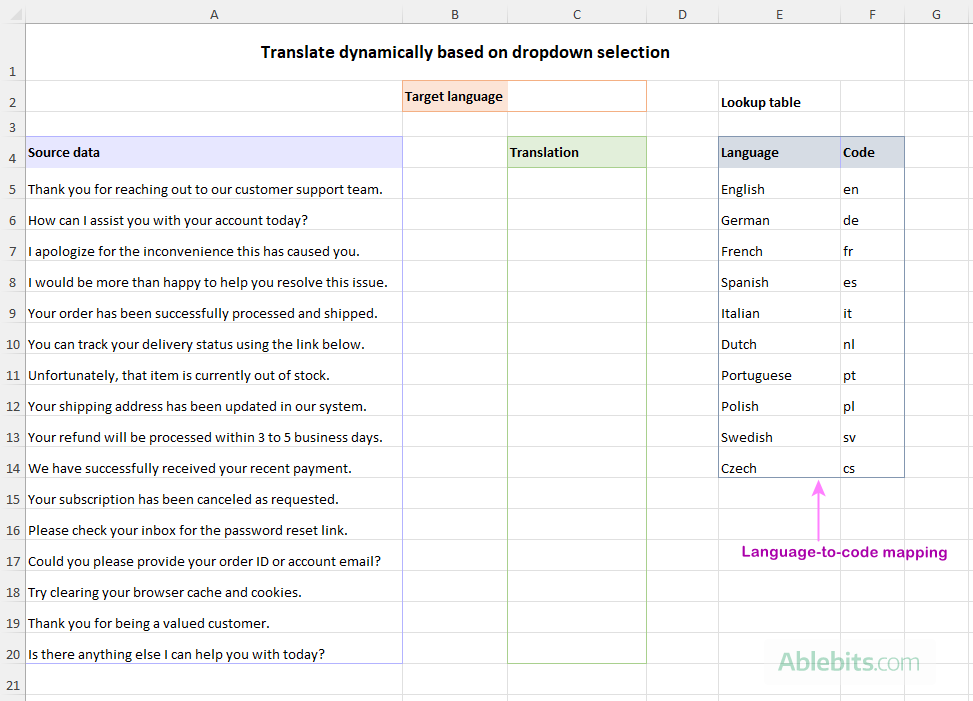Click 'Is there anything else' cell
This screenshot has width=973, height=701.
pyautogui.click(x=214, y=649)
